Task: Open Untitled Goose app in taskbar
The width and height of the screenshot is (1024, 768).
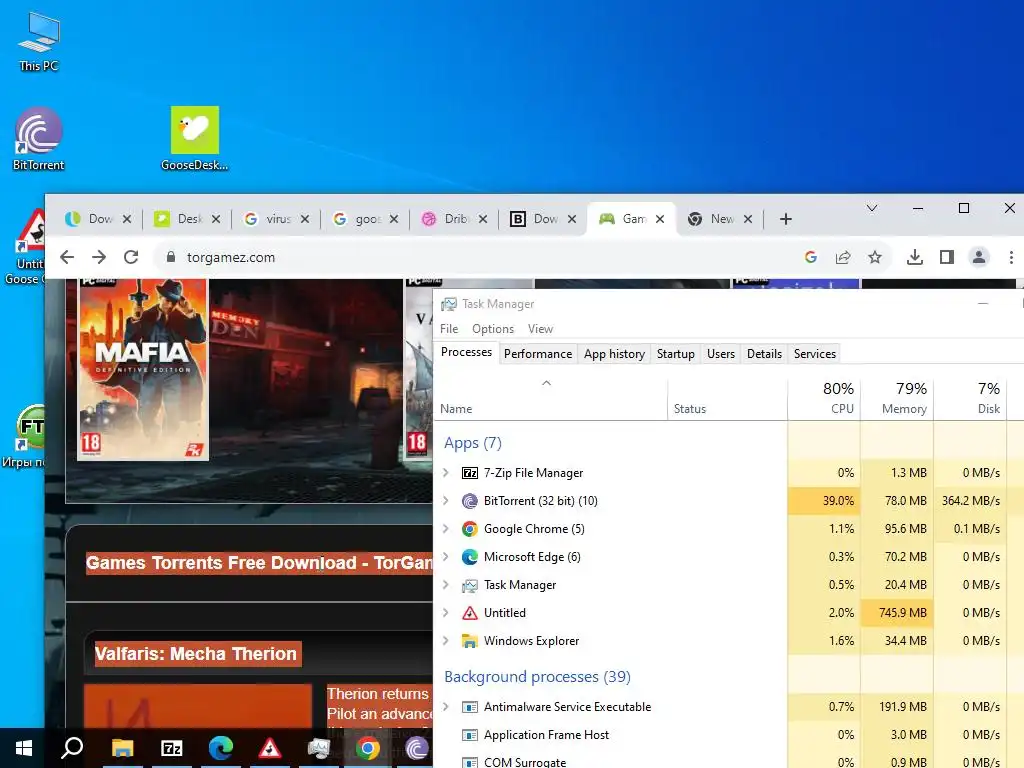Action: [270, 748]
